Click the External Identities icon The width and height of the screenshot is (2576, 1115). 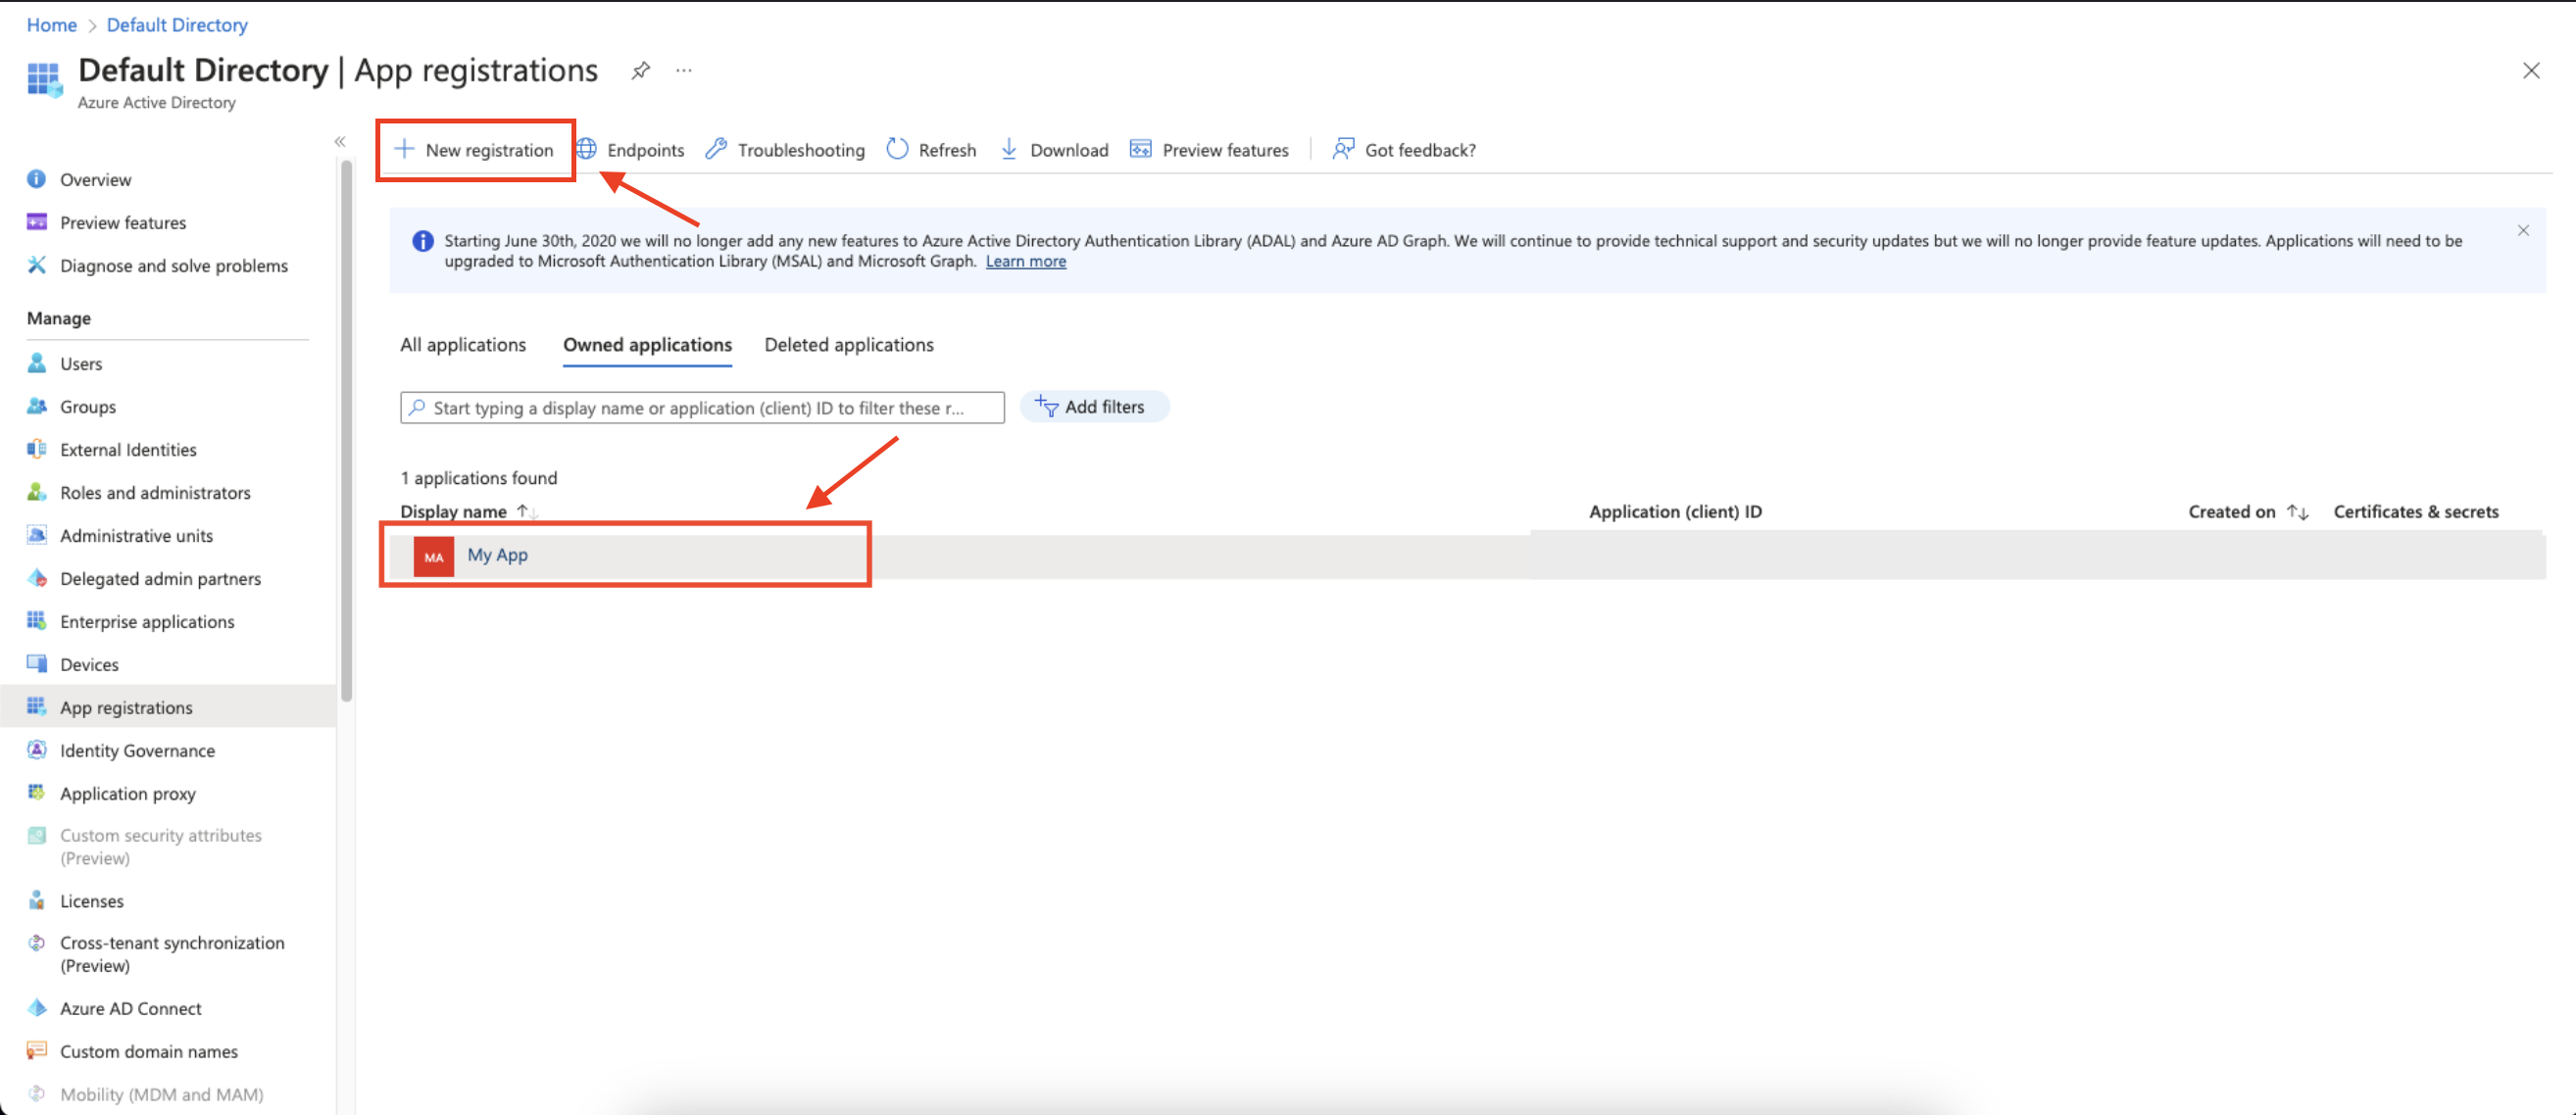click(x=37, y=449)
